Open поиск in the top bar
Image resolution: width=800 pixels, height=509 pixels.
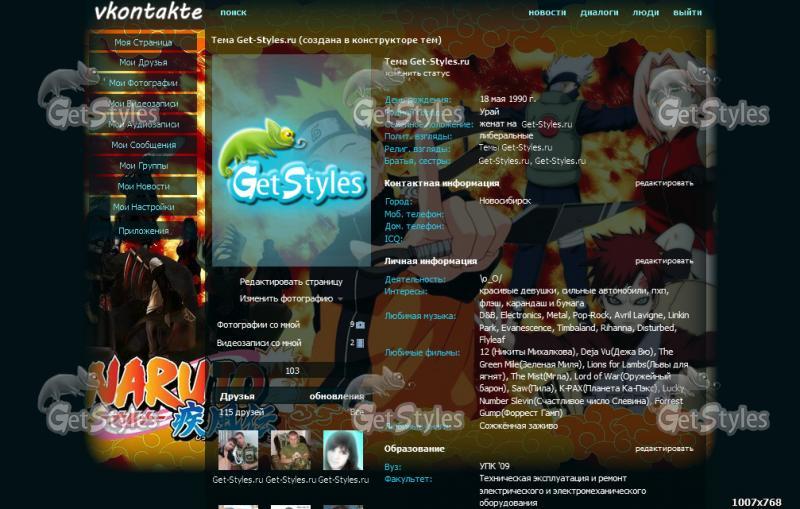coord(233,12)
